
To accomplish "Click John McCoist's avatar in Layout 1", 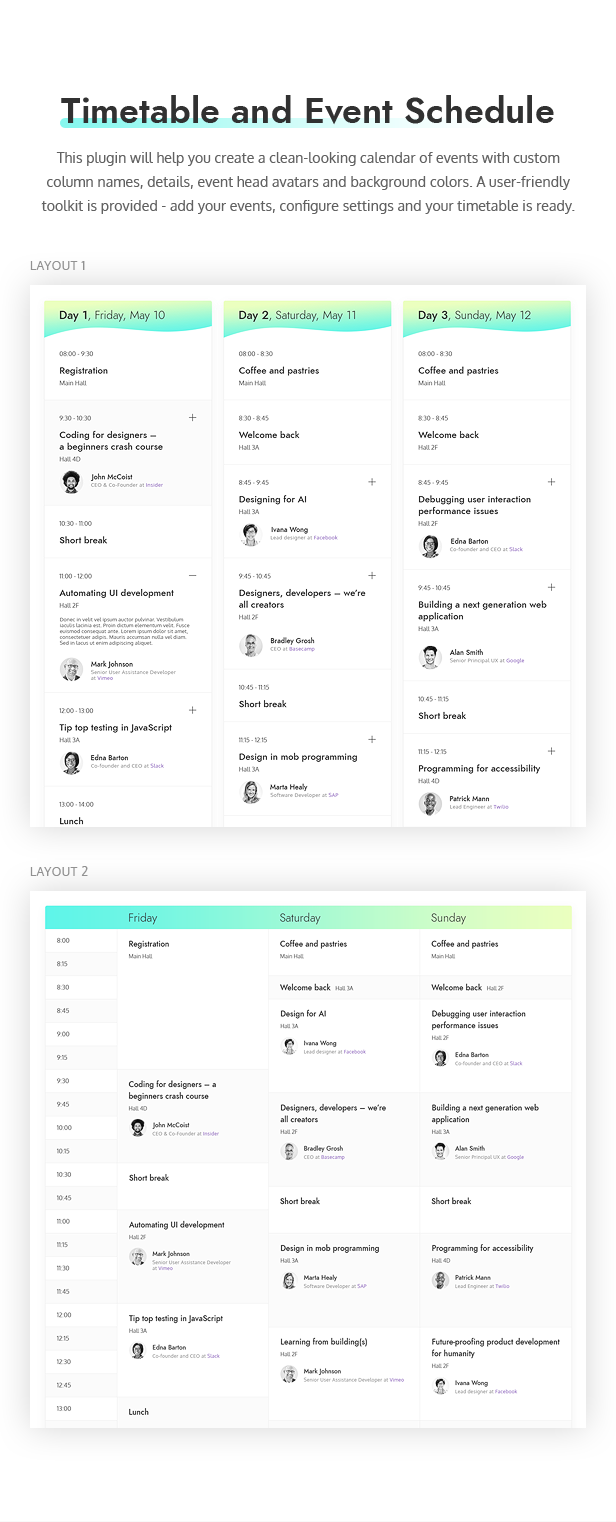I will 71,481.
